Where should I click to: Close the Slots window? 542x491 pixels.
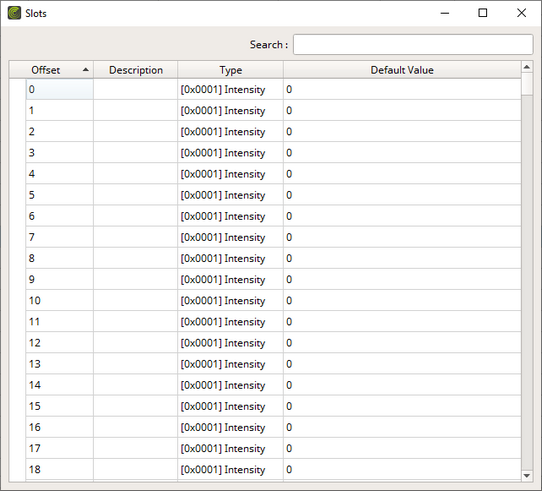521,13
